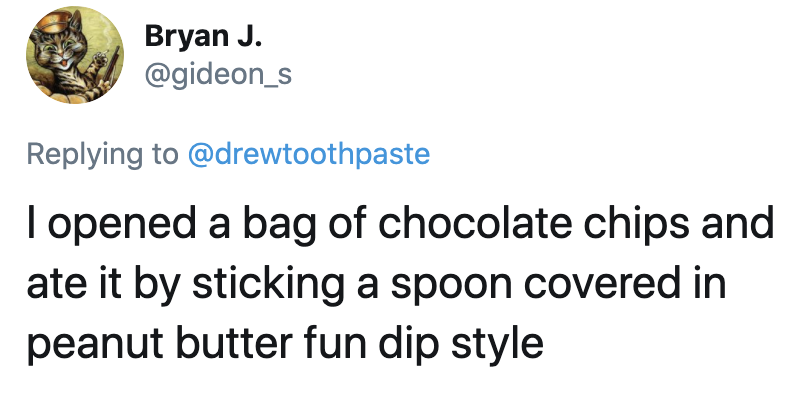Select the word "bag" in the tweet
Screen dimensions: 798x394
pos(278,225)
